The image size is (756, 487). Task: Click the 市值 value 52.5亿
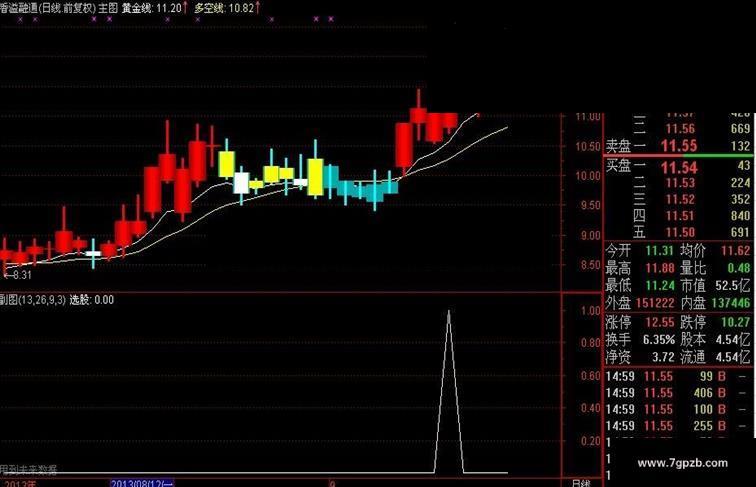[733, 285]
